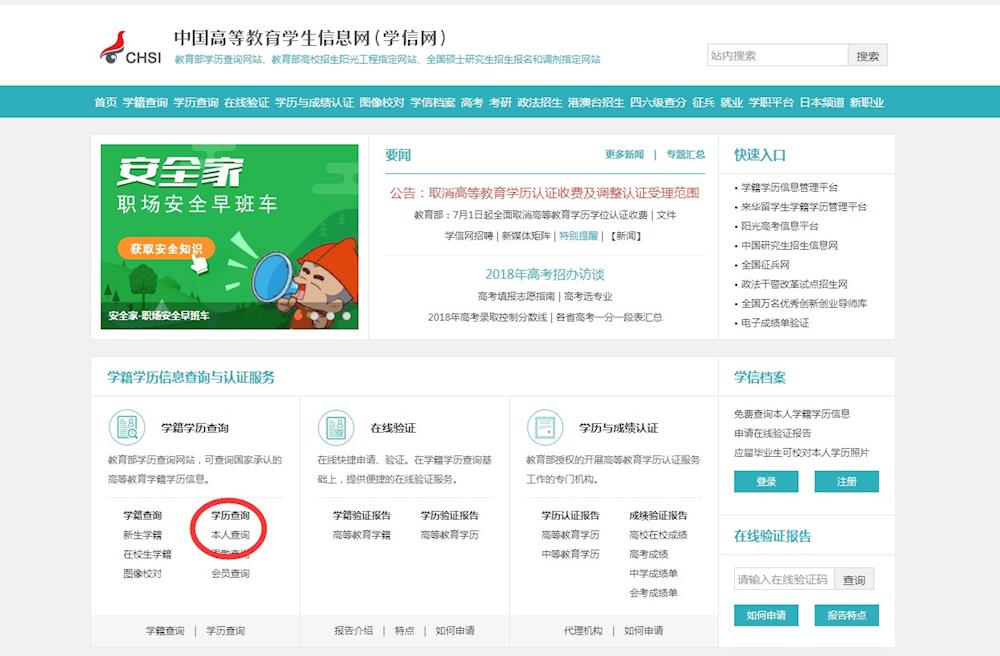The image size is (1000, 656).
Task: Open the 高校在校成绩 link
Action: click(x=658, y=535)
